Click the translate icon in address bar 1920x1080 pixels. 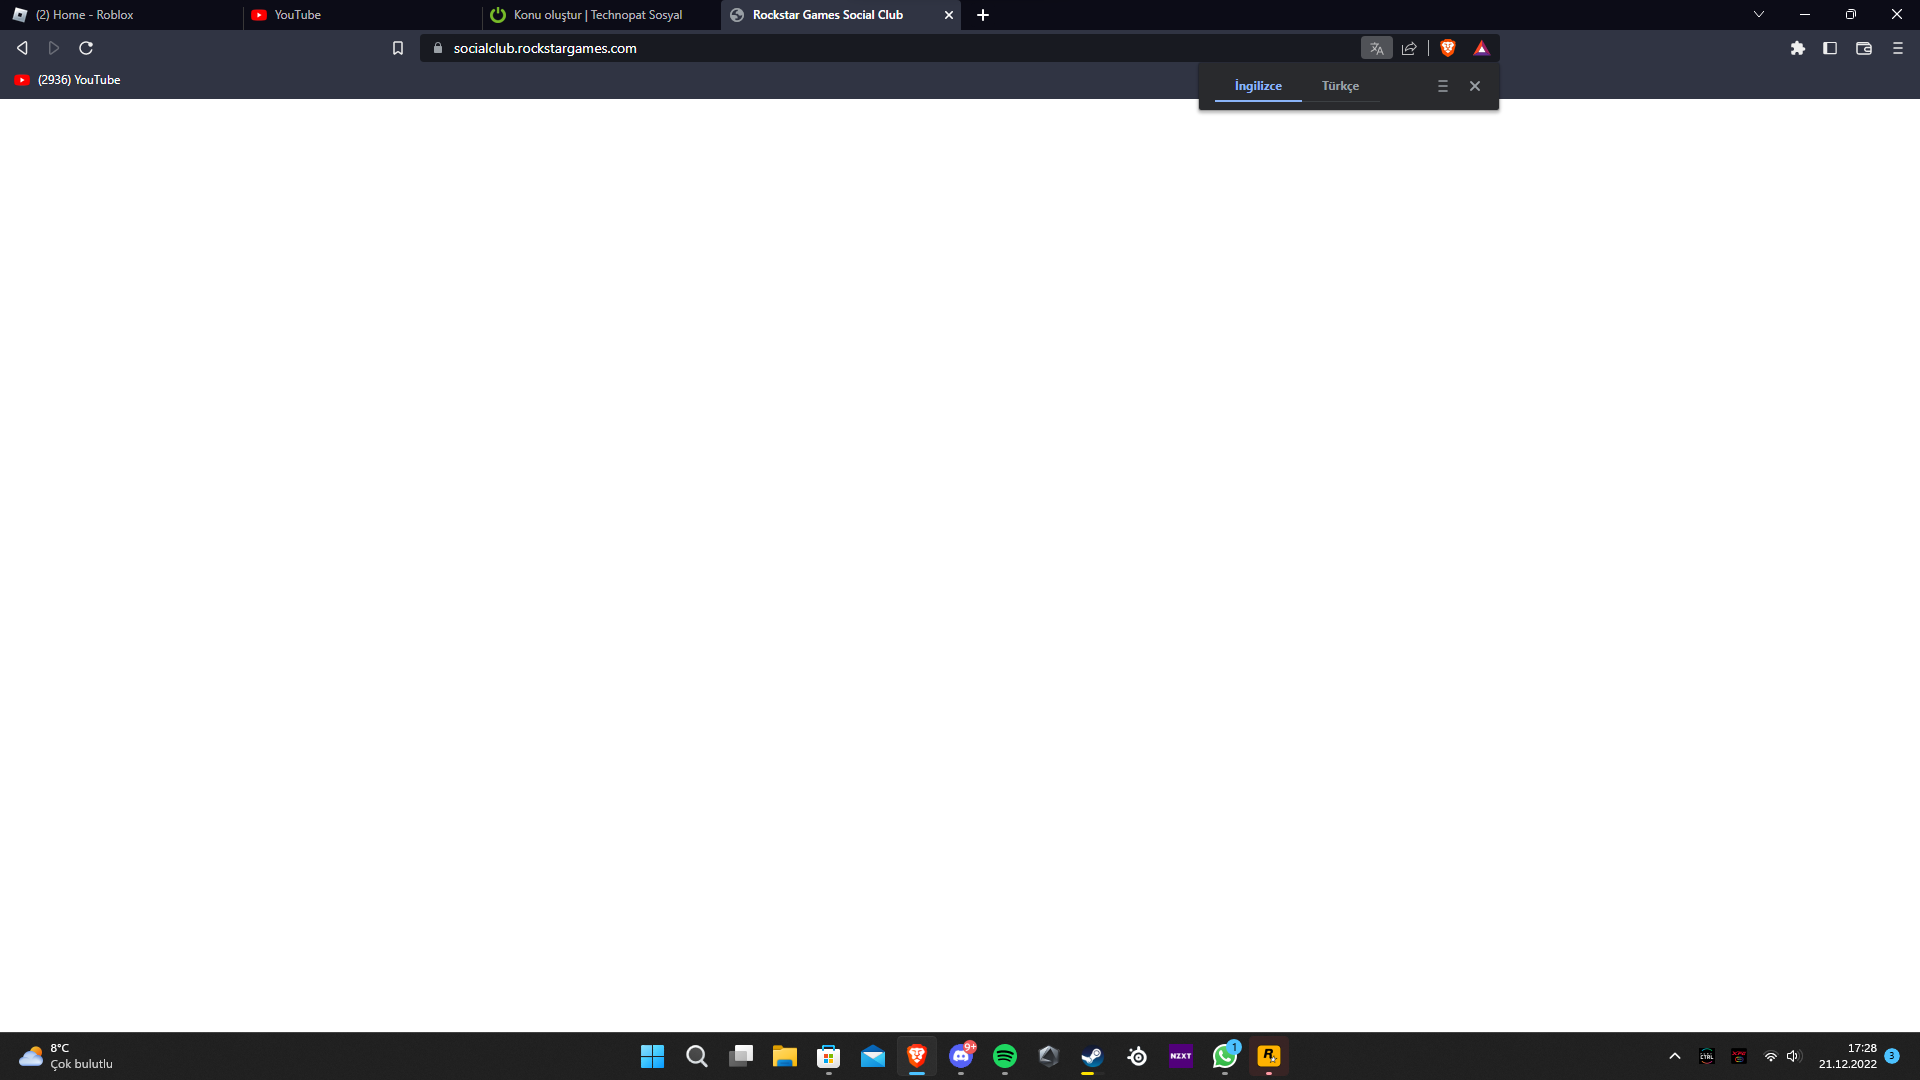(1376, 48)
